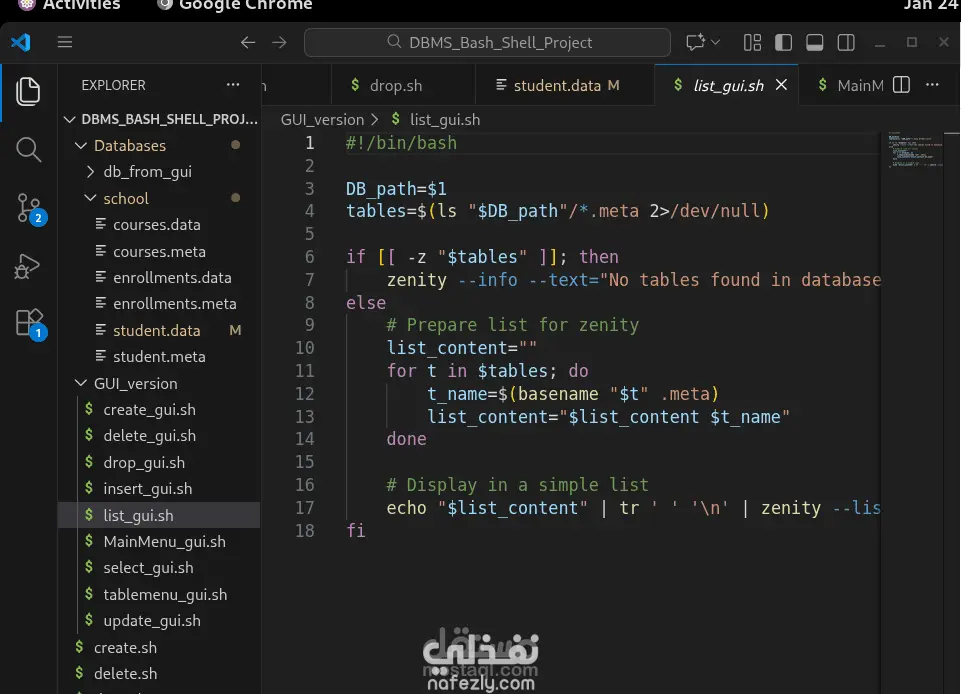Click line number 11 in the gutter
This screenshot has height=694, width=961.
tap(305, 371)
